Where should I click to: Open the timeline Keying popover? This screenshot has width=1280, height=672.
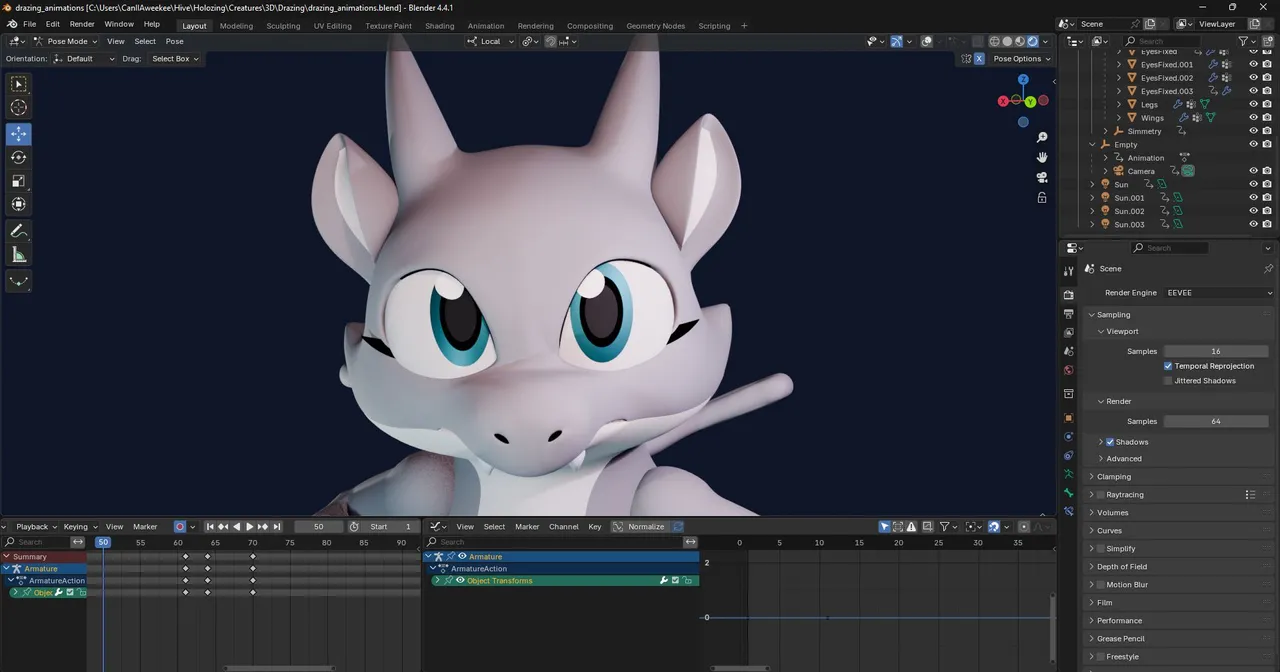[80, 527]
